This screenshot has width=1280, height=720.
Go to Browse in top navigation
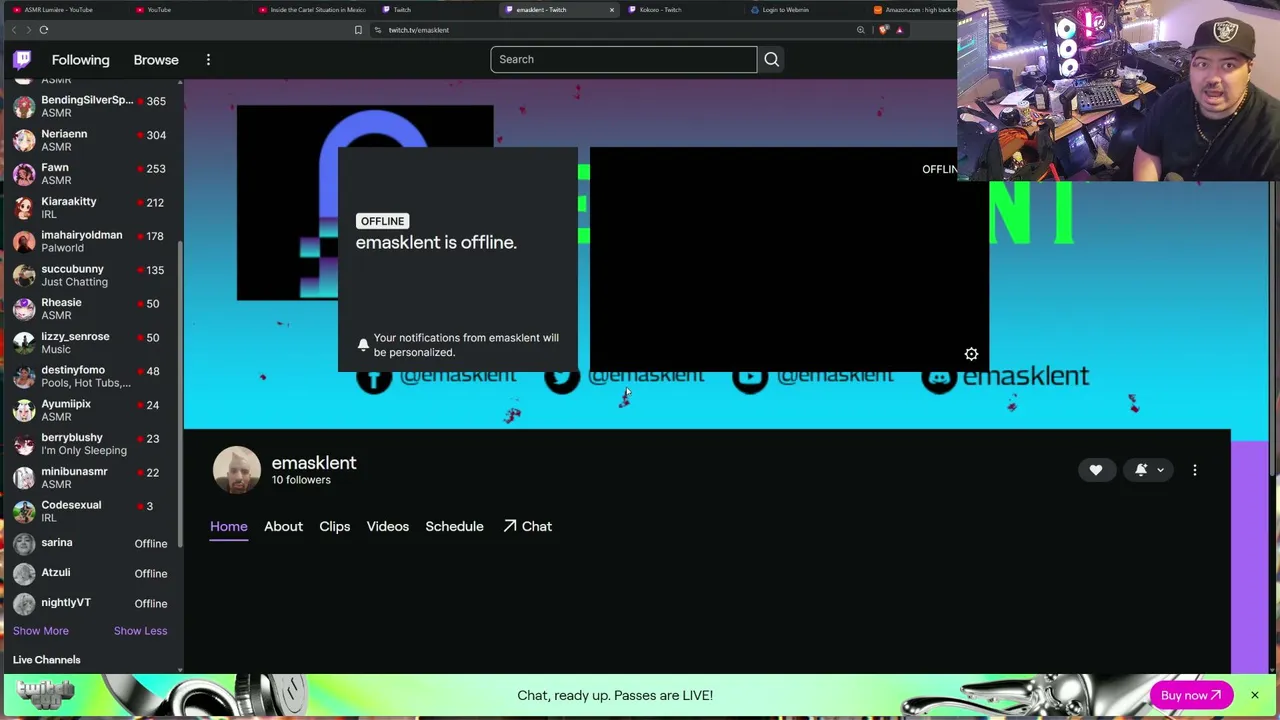click(156, 60)
